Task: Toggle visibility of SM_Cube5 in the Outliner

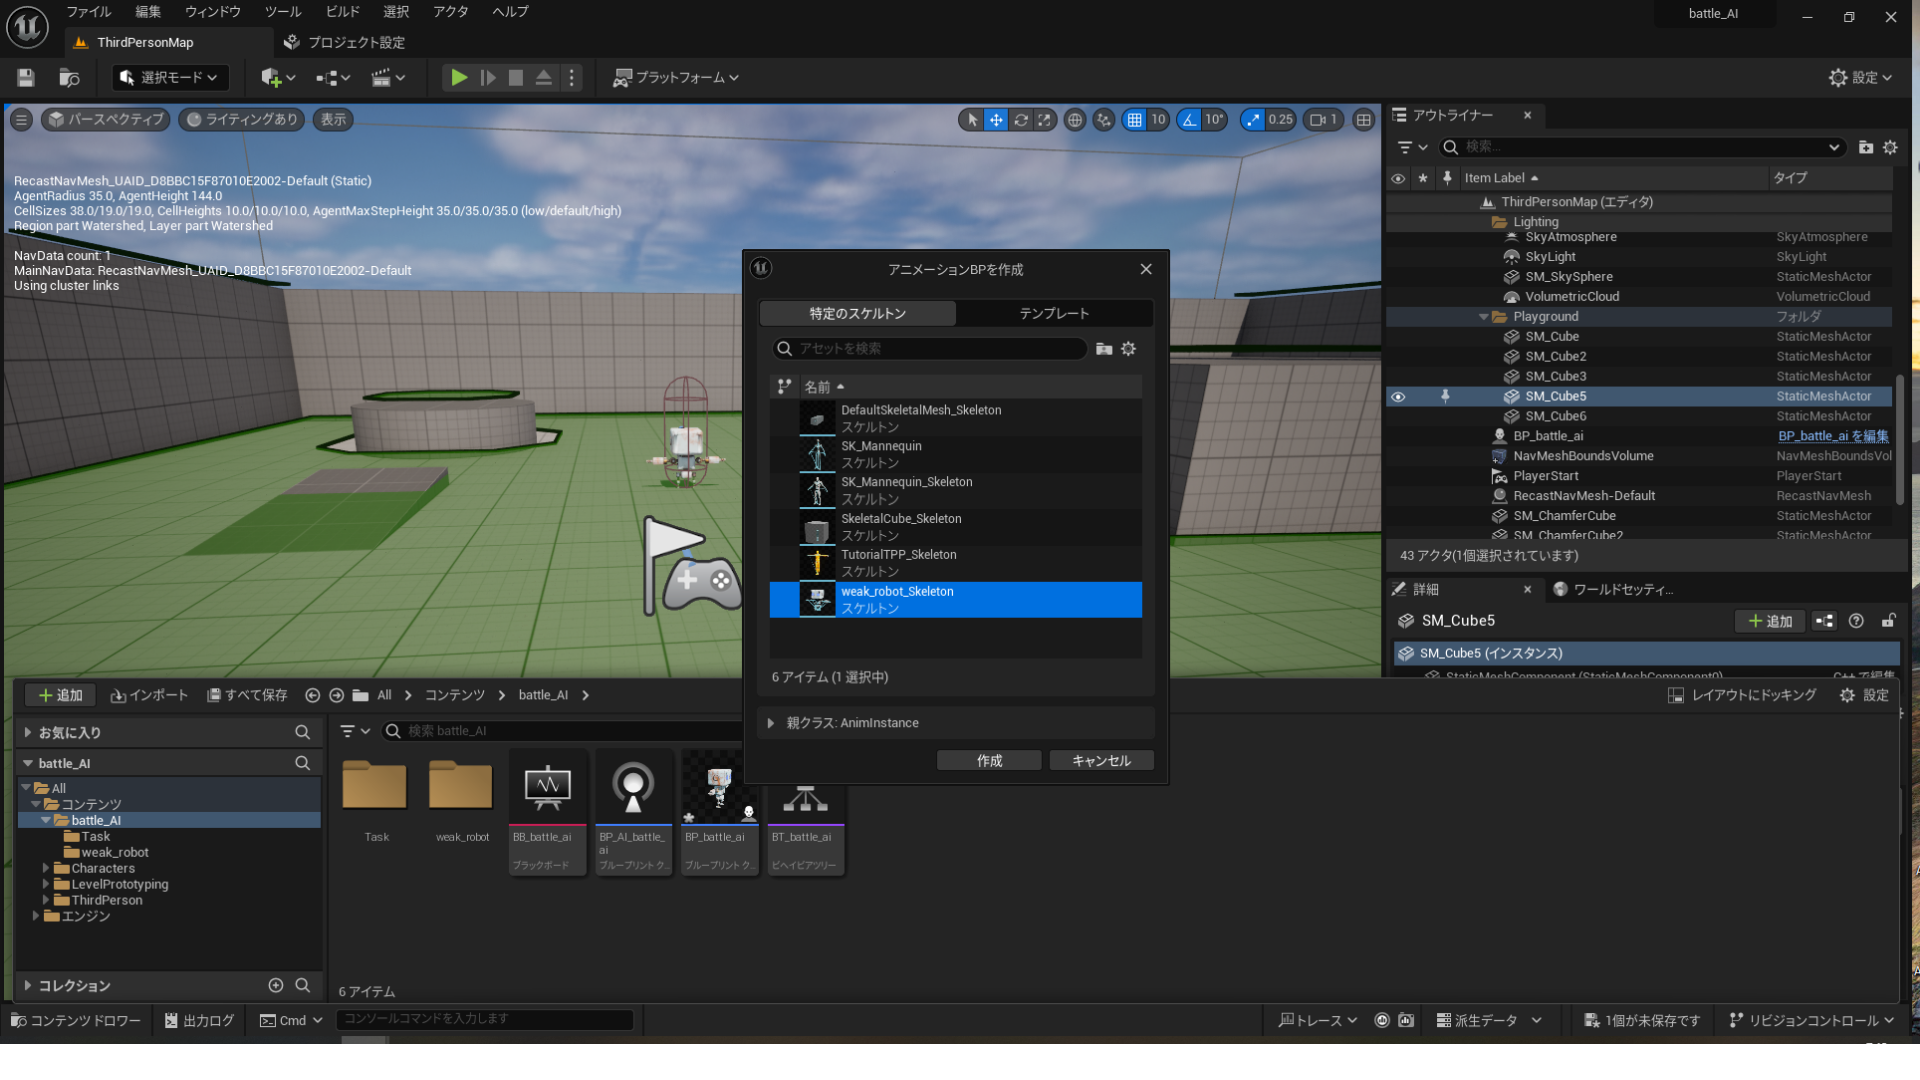Action: 1398,396
